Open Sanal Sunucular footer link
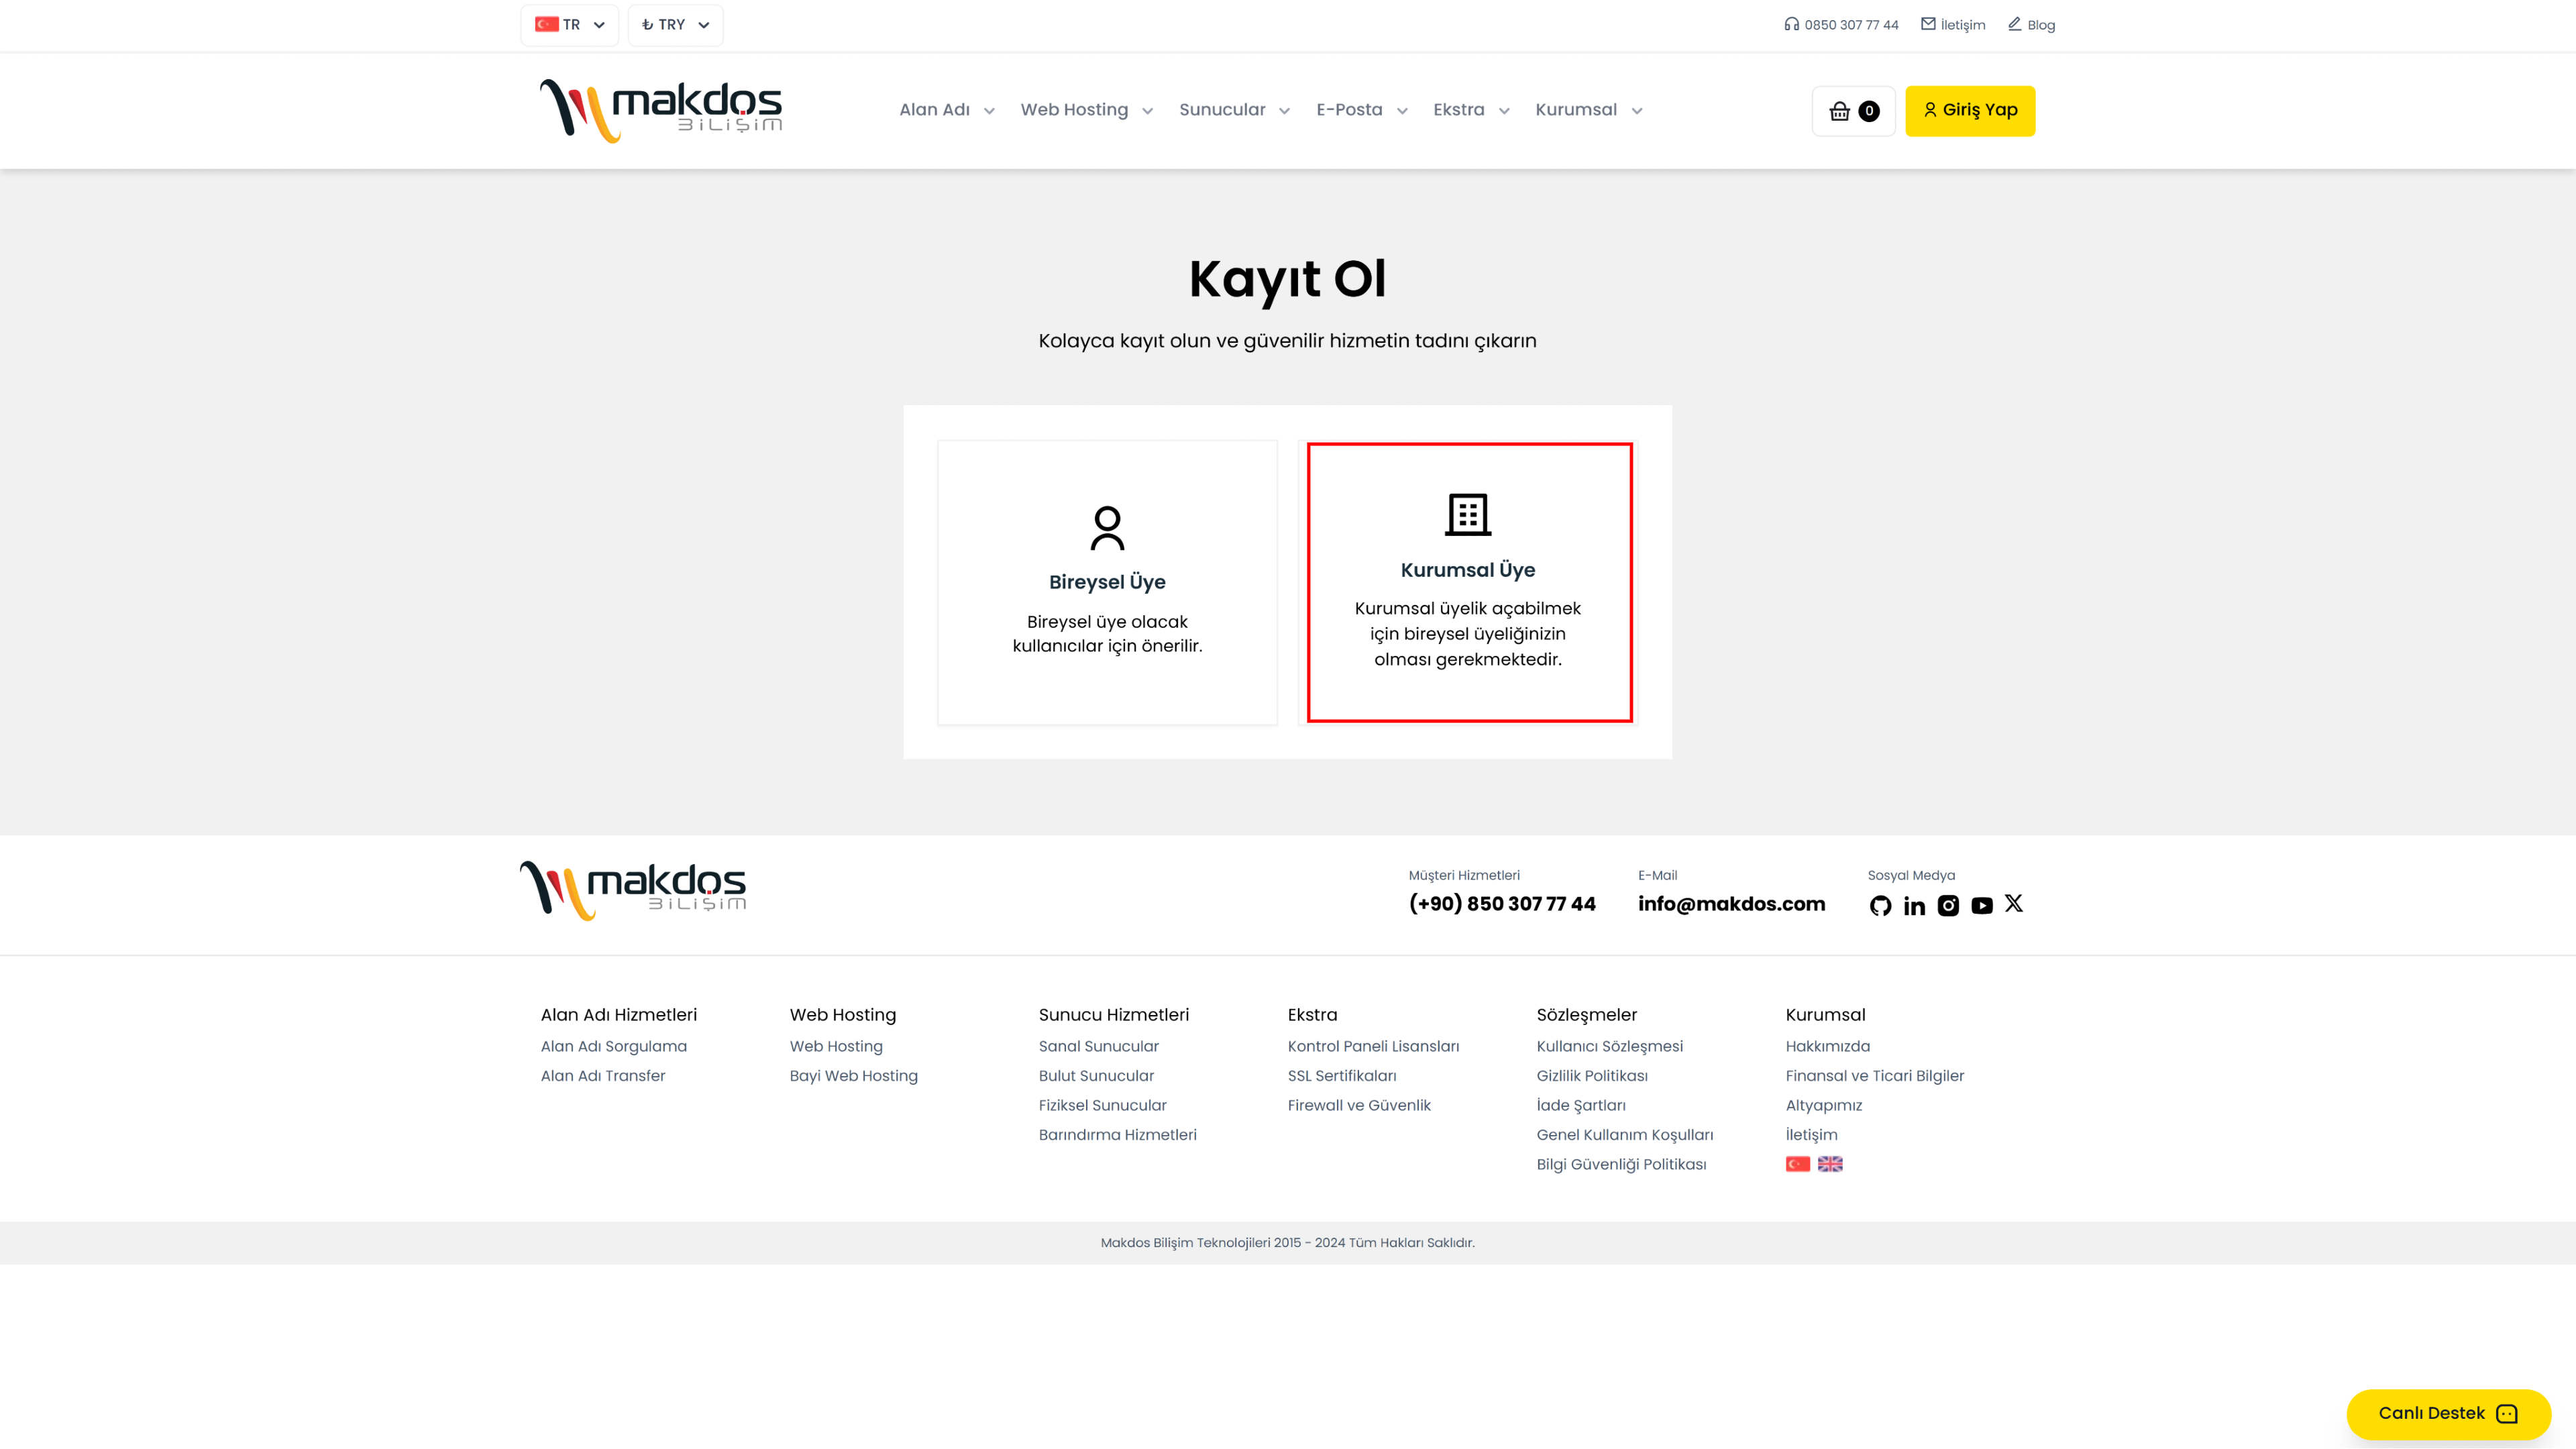The image size is (2576, 1449). (x=1099, y=1047)
